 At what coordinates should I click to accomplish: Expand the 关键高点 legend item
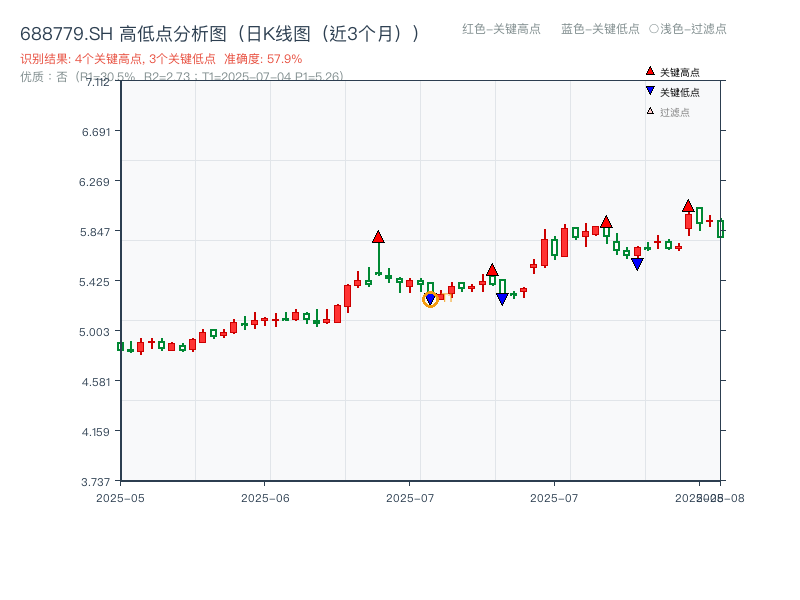coord(671,71)
